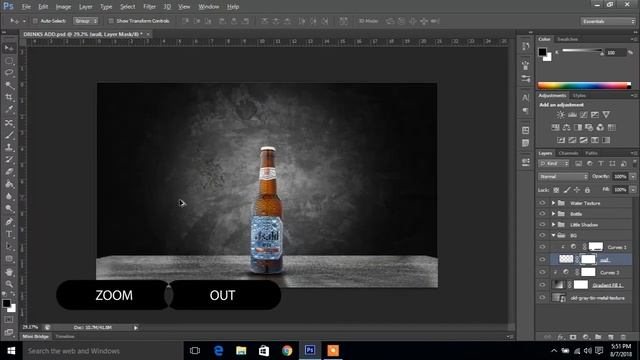
Task: Add a Brightness/Contrast adjustment
Action: pos(561,115)
